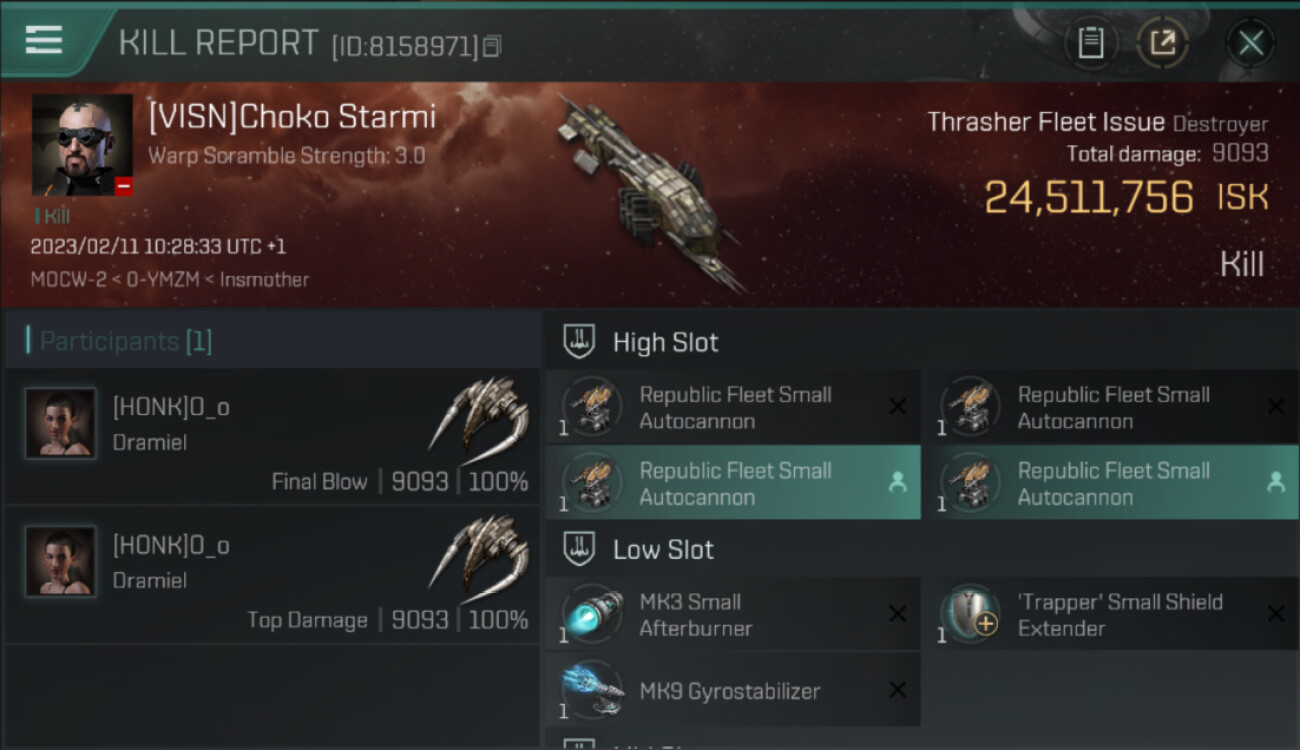The width and height of the screenshot is (1300, 750).
Task: Select the Participants tab
Action: click(126, 341)
